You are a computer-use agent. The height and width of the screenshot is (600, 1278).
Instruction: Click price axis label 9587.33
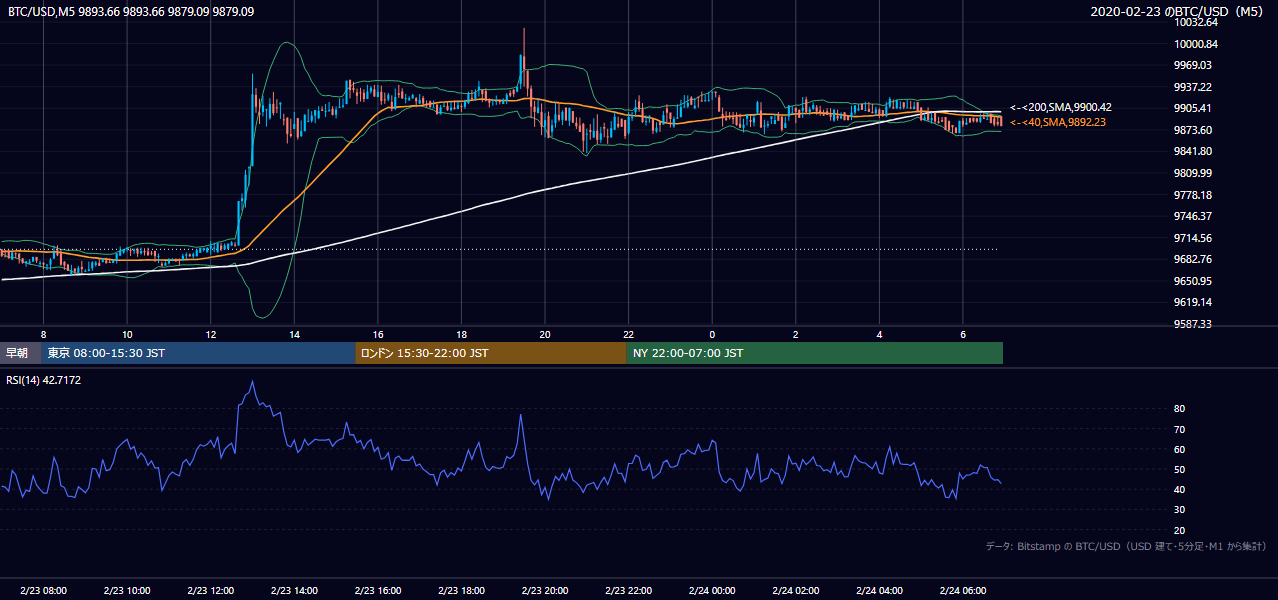(1193, 324)
